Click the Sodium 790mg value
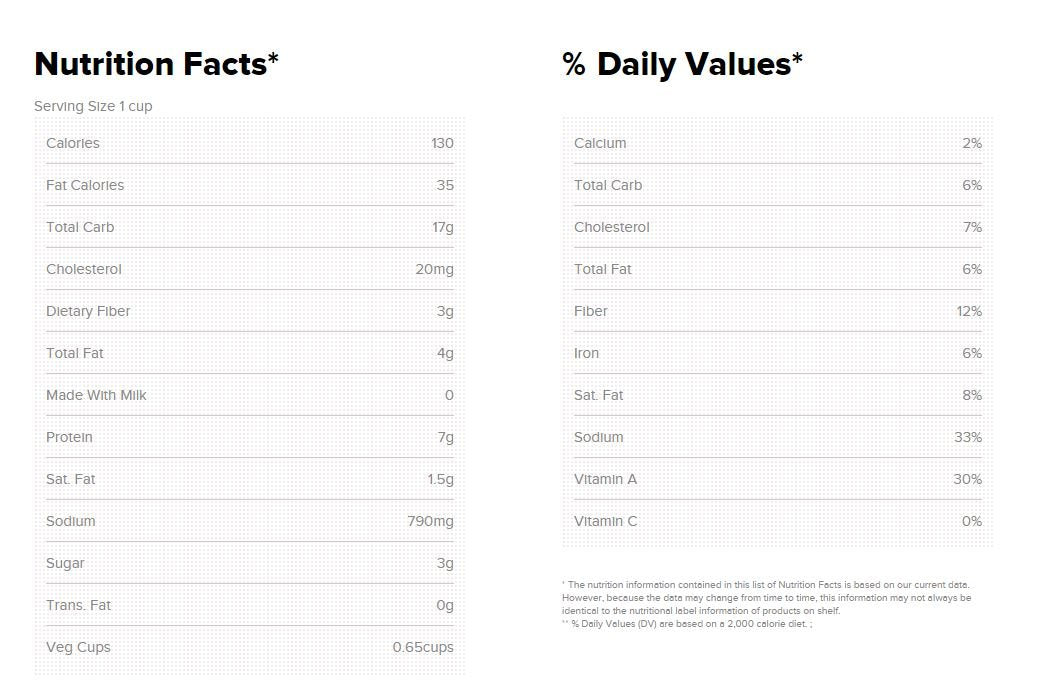Image resolution: width=1053 pixels, height=700 pixels. pyautogui.click(x=430, y=521)
